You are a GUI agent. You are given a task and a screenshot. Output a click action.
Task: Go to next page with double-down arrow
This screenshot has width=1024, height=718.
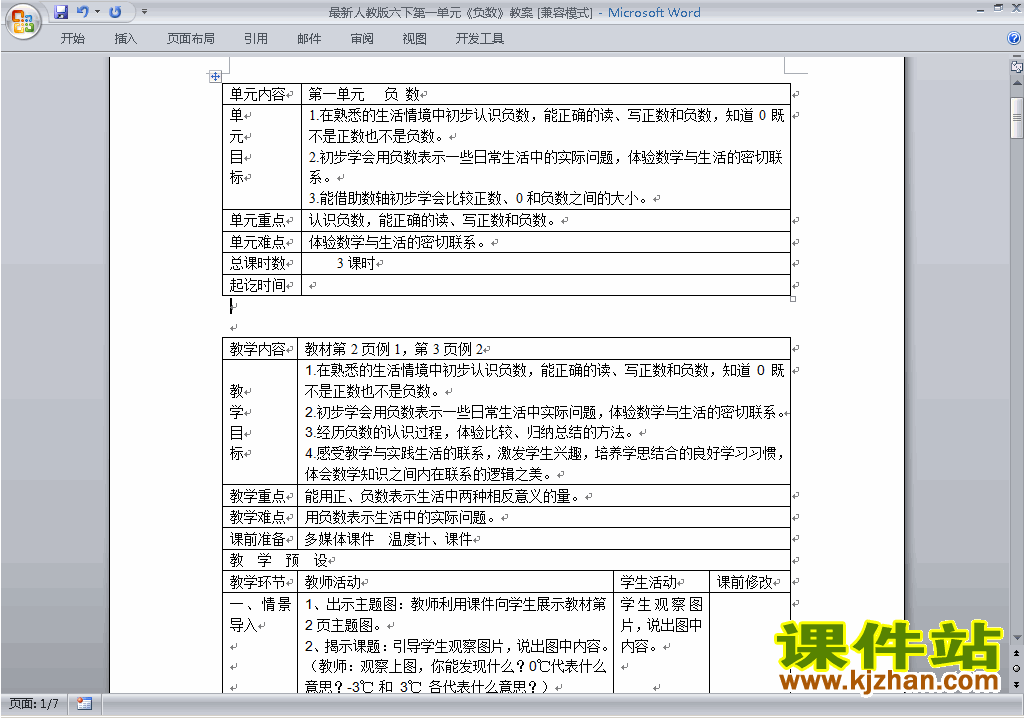click(x=1017, y=684)
